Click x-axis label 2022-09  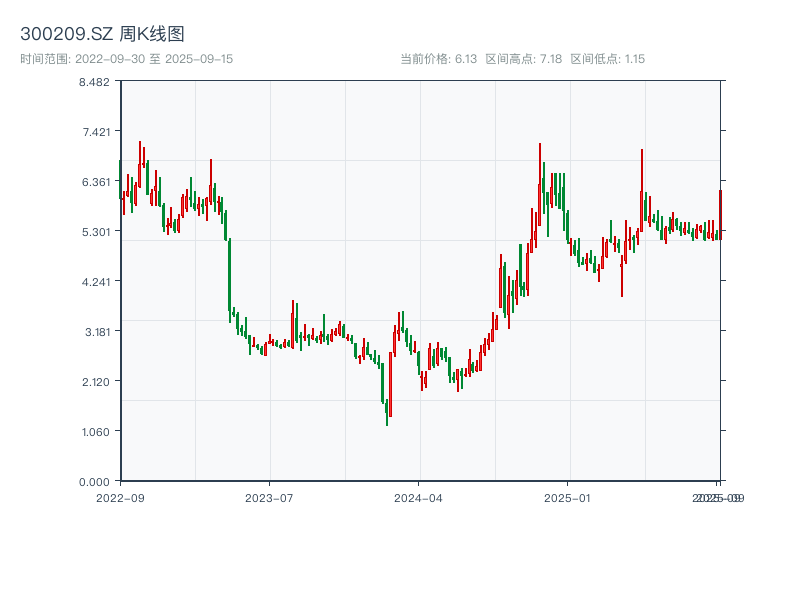(x=120, y=498)
